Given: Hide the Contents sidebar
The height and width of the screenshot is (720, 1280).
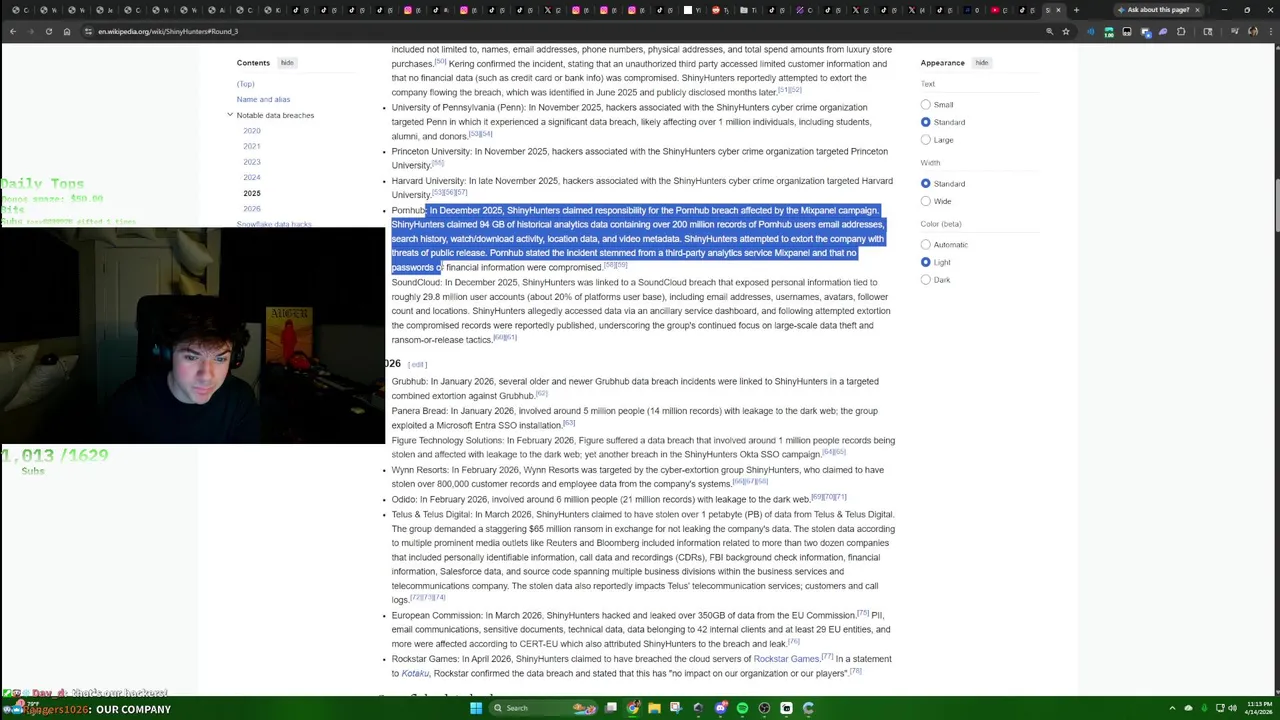Looking at the screenshot, I should coord(287,62).
